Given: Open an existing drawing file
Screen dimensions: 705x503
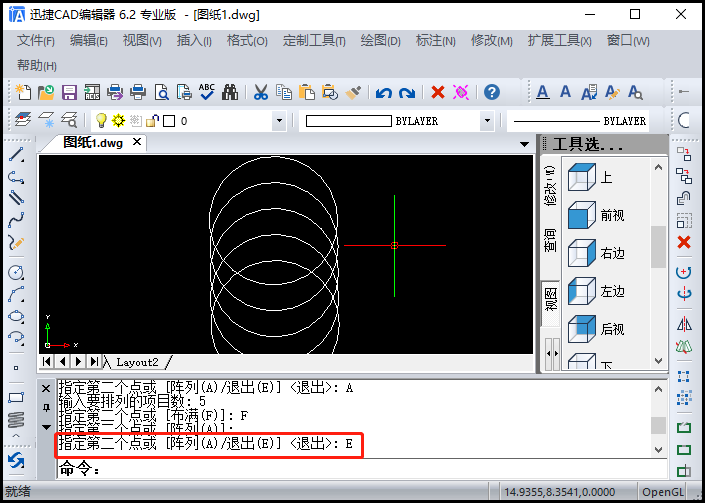Looking at the screenshot, I should click(x=46, y=92).
